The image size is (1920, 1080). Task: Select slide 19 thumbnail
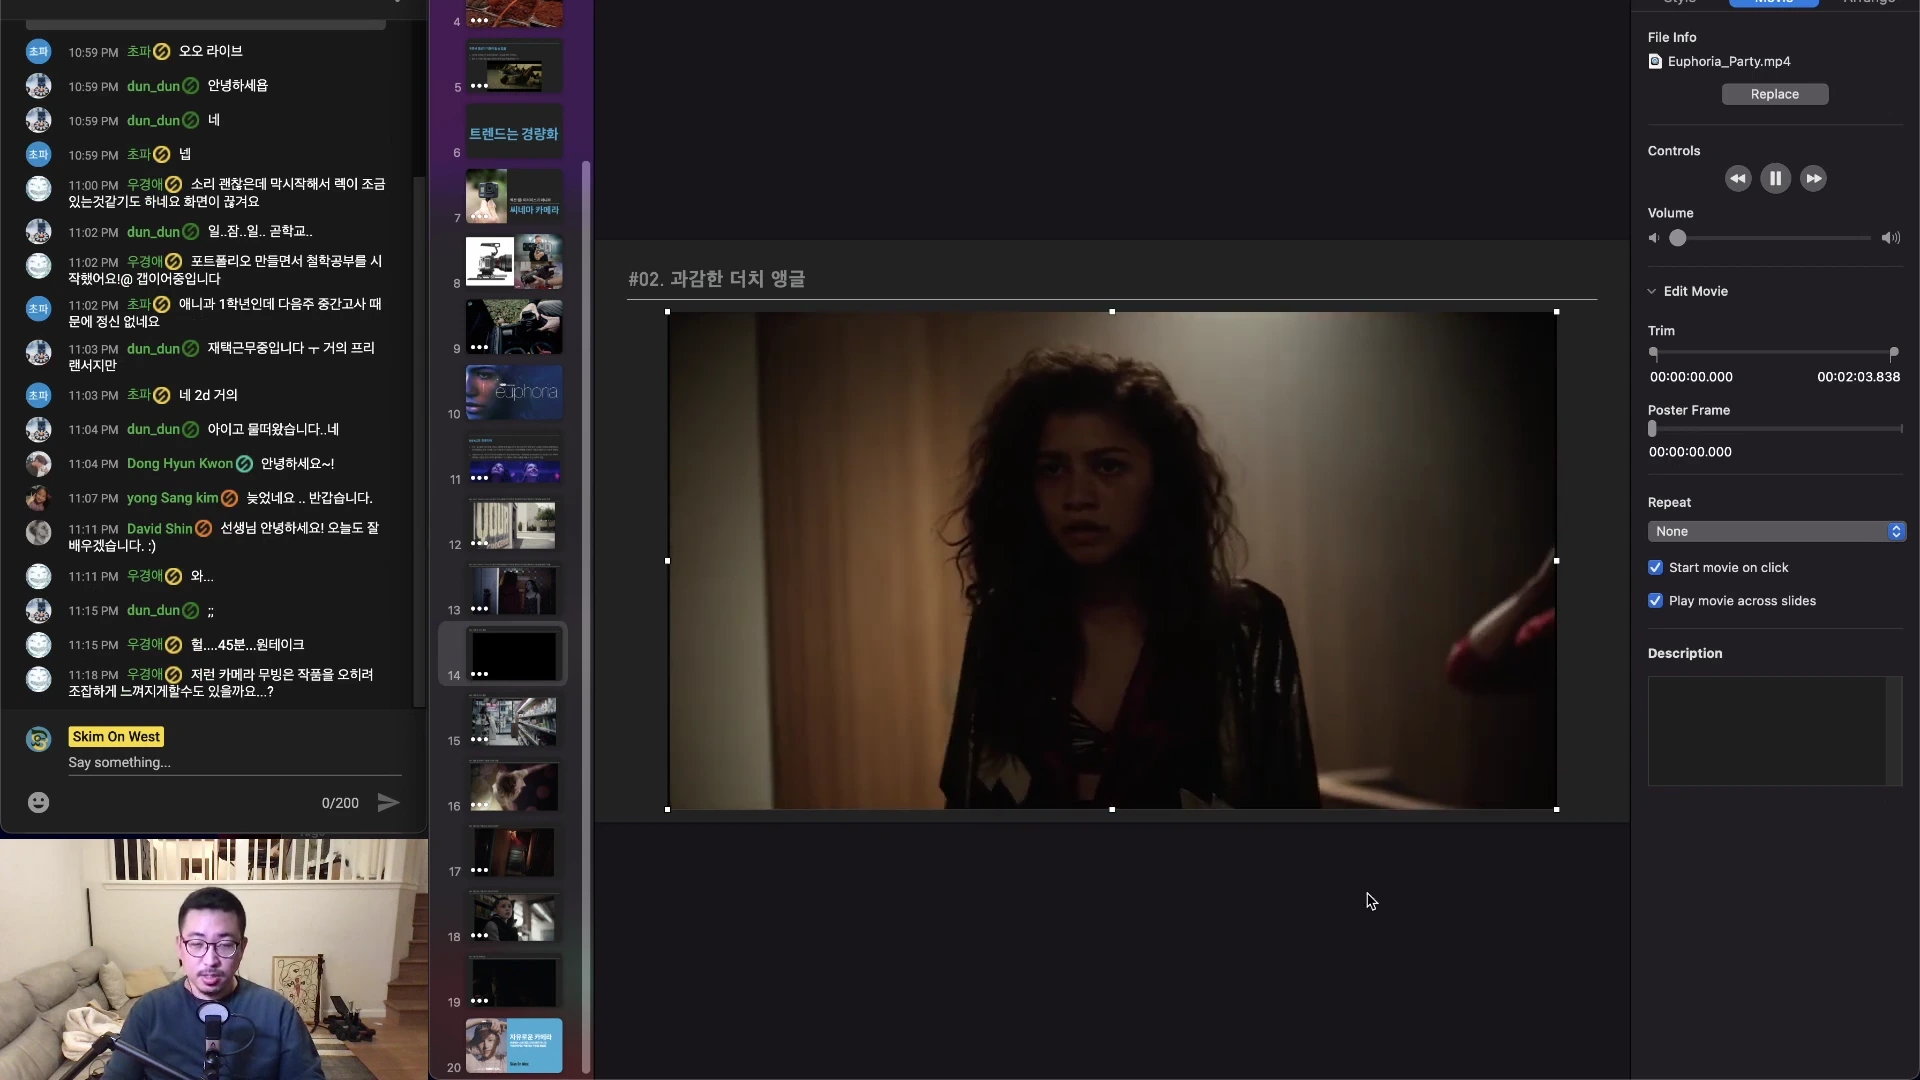[514, 982]
